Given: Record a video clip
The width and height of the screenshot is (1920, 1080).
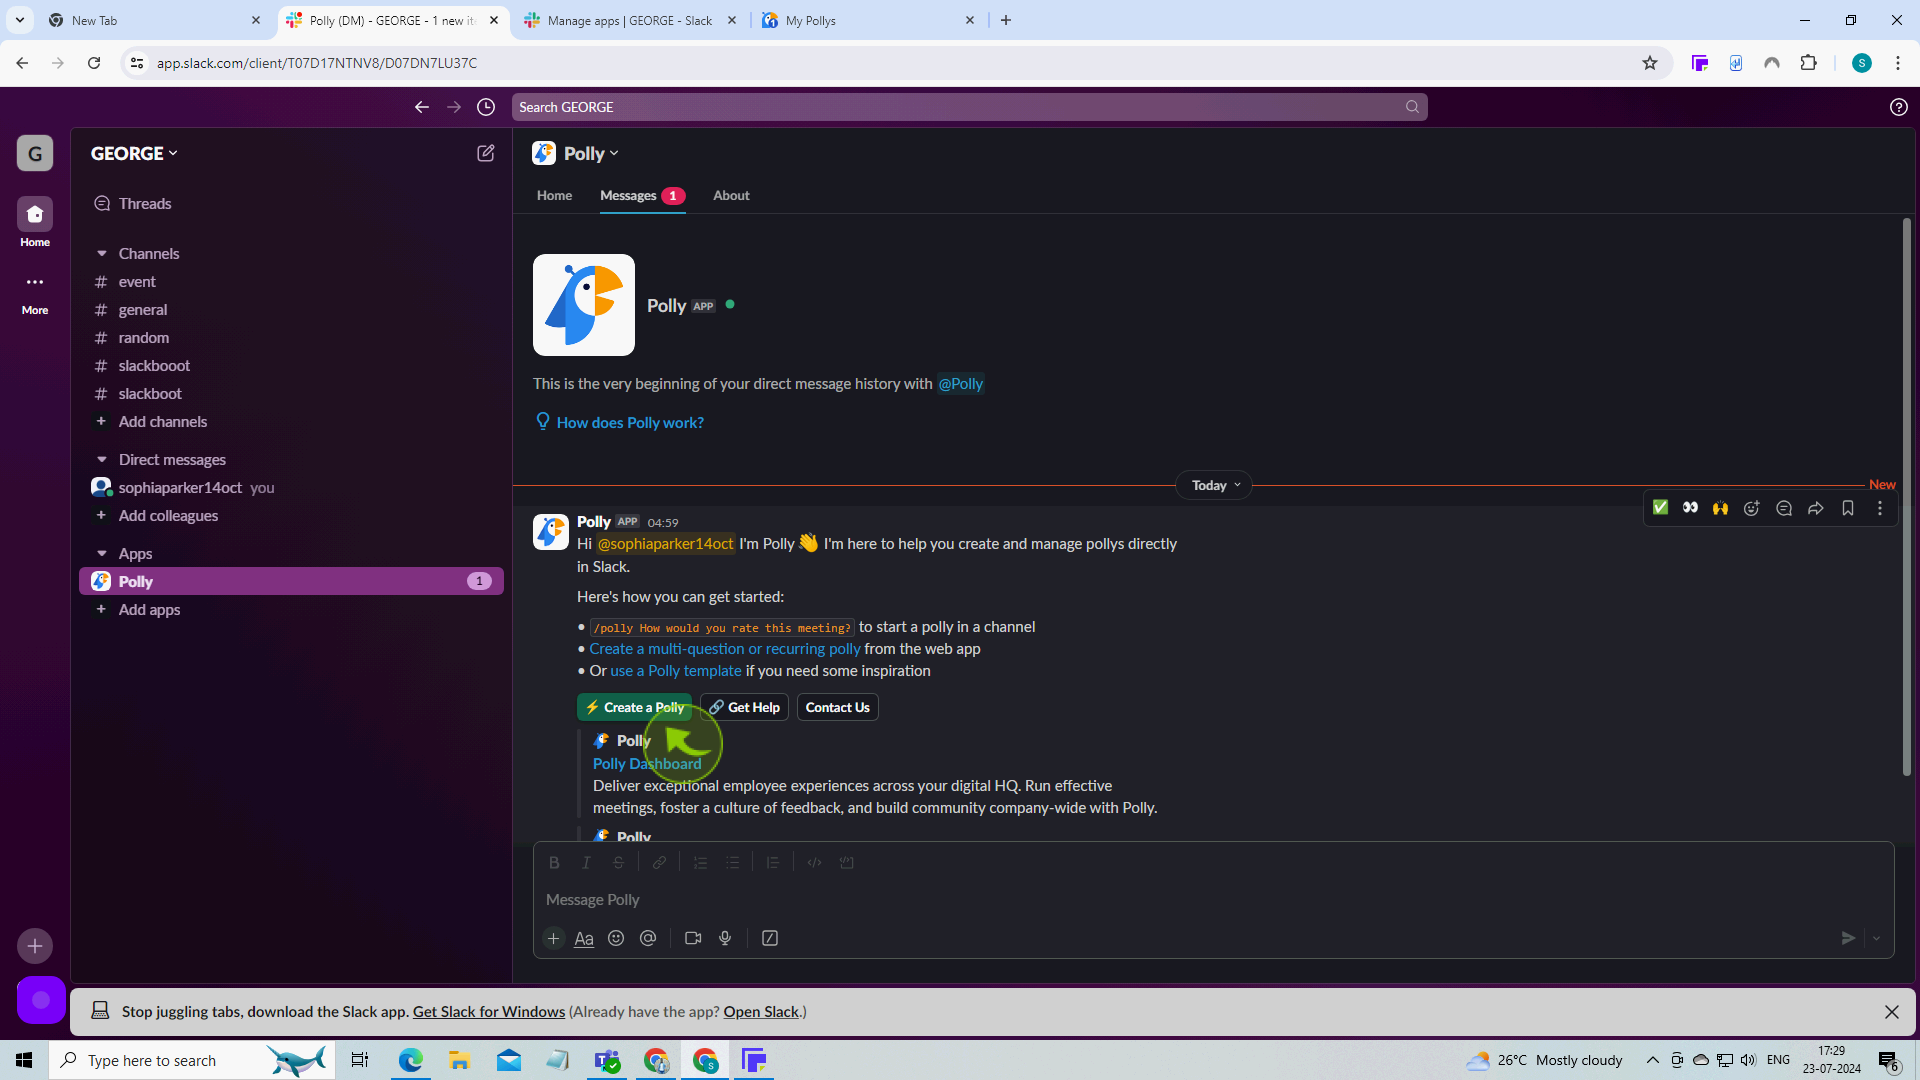Looking at the screenshot, I should (693, 938).
